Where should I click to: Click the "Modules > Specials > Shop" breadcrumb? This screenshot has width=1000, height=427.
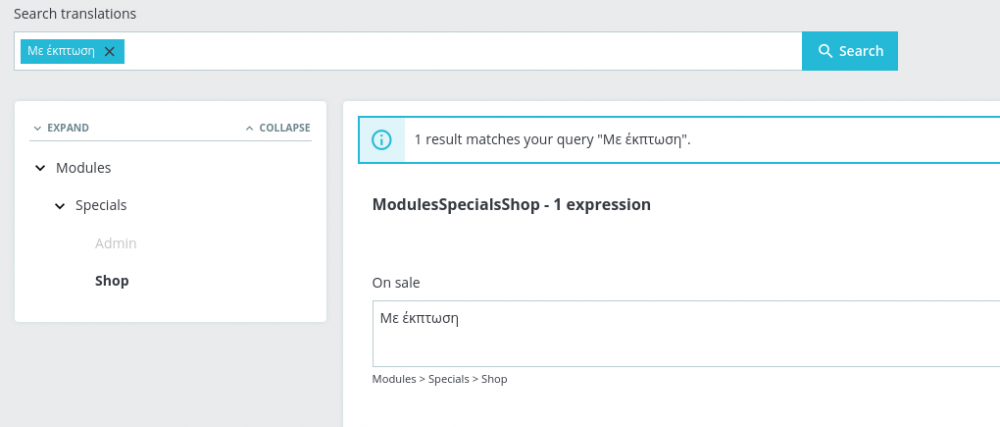439,379
